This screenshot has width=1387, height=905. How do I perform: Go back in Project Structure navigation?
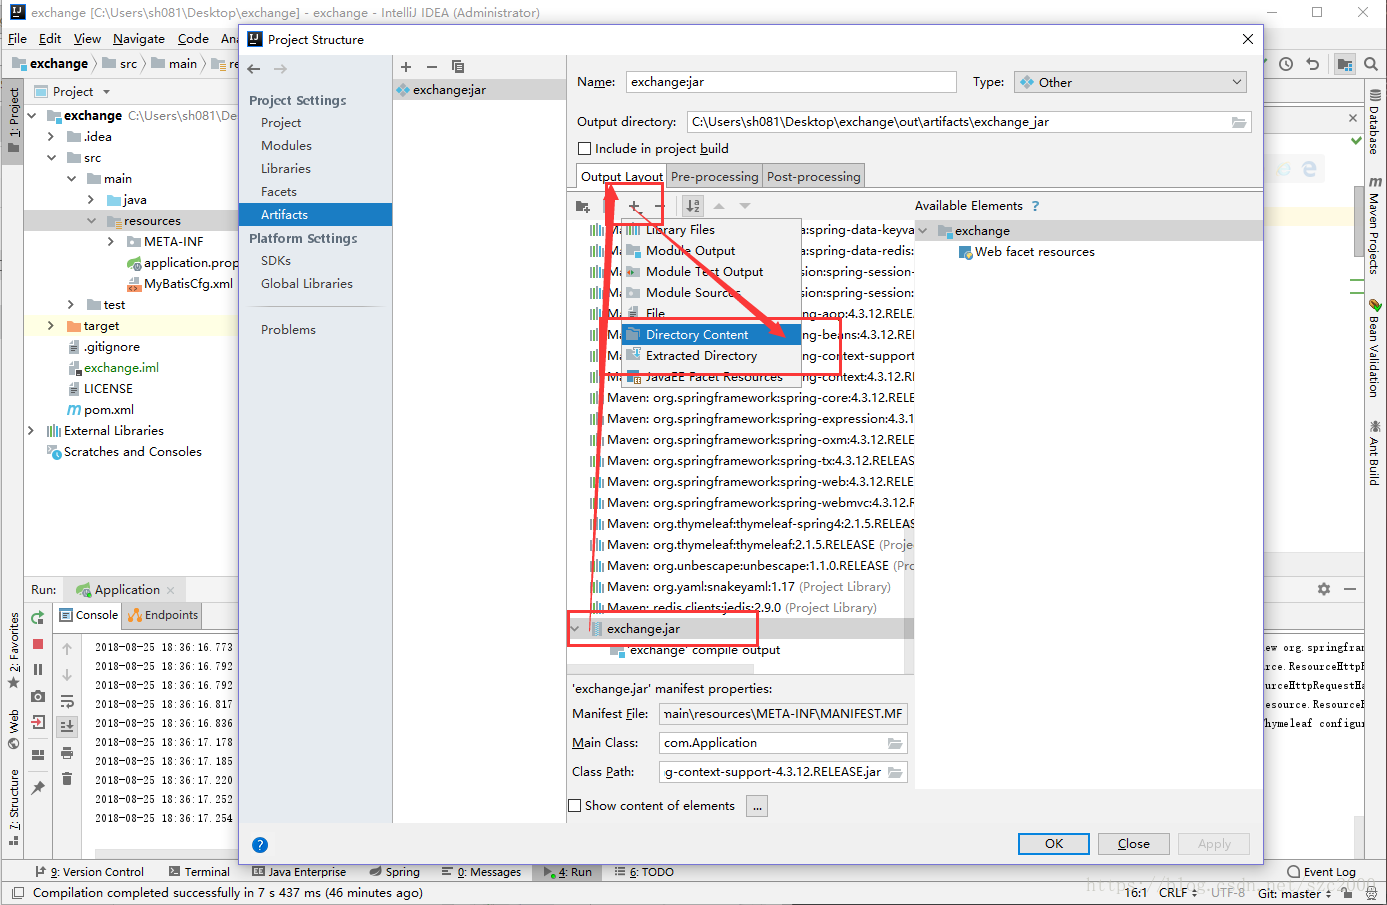(254, 69)
